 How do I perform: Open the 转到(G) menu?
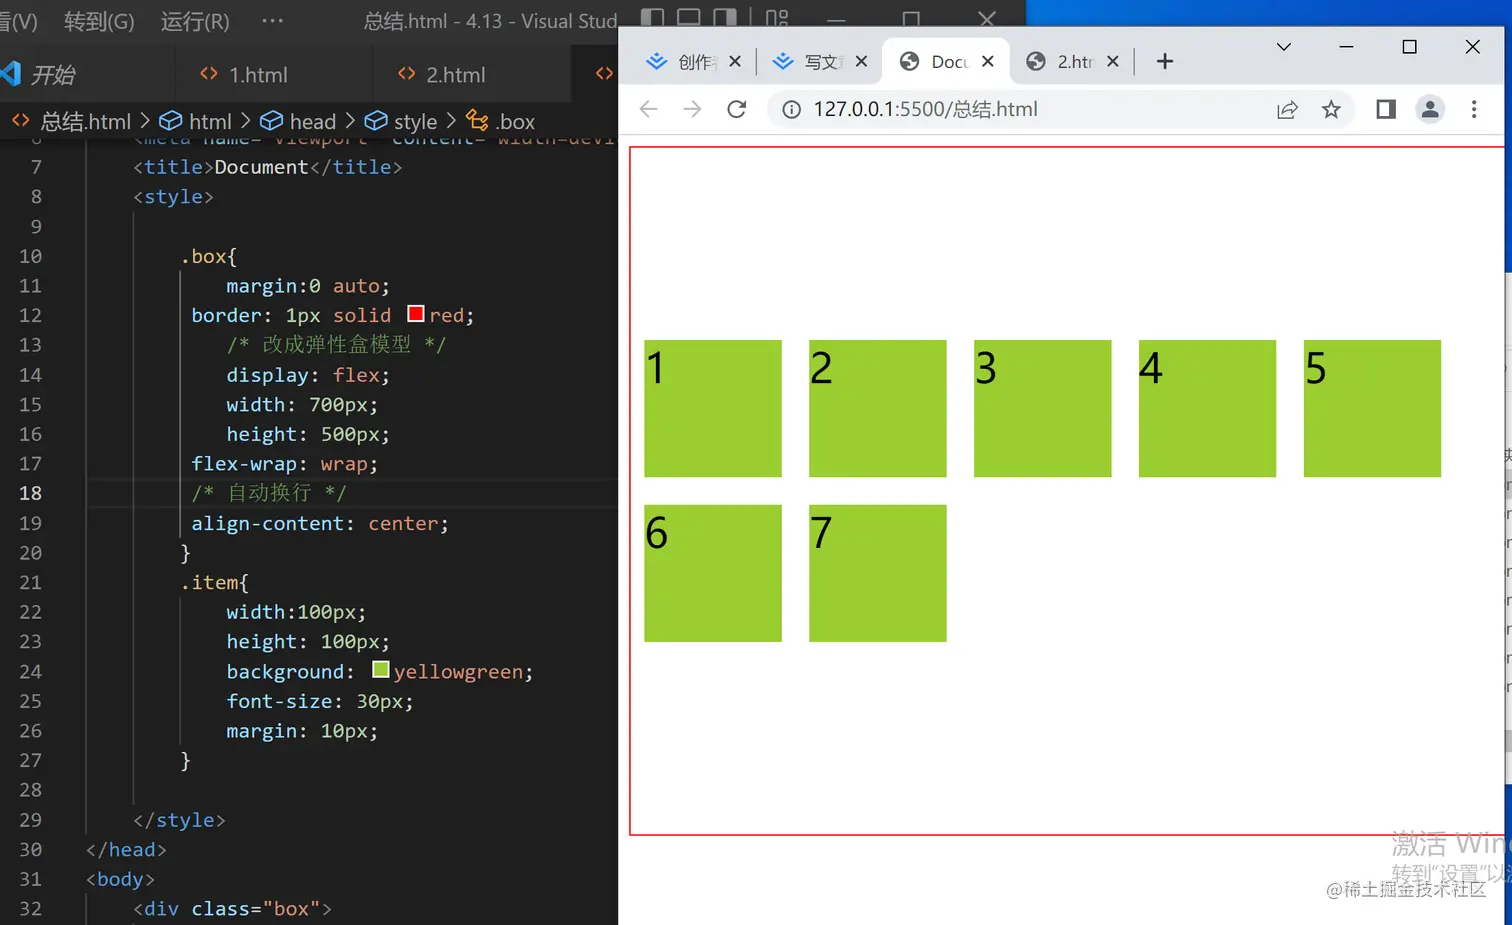99,21
